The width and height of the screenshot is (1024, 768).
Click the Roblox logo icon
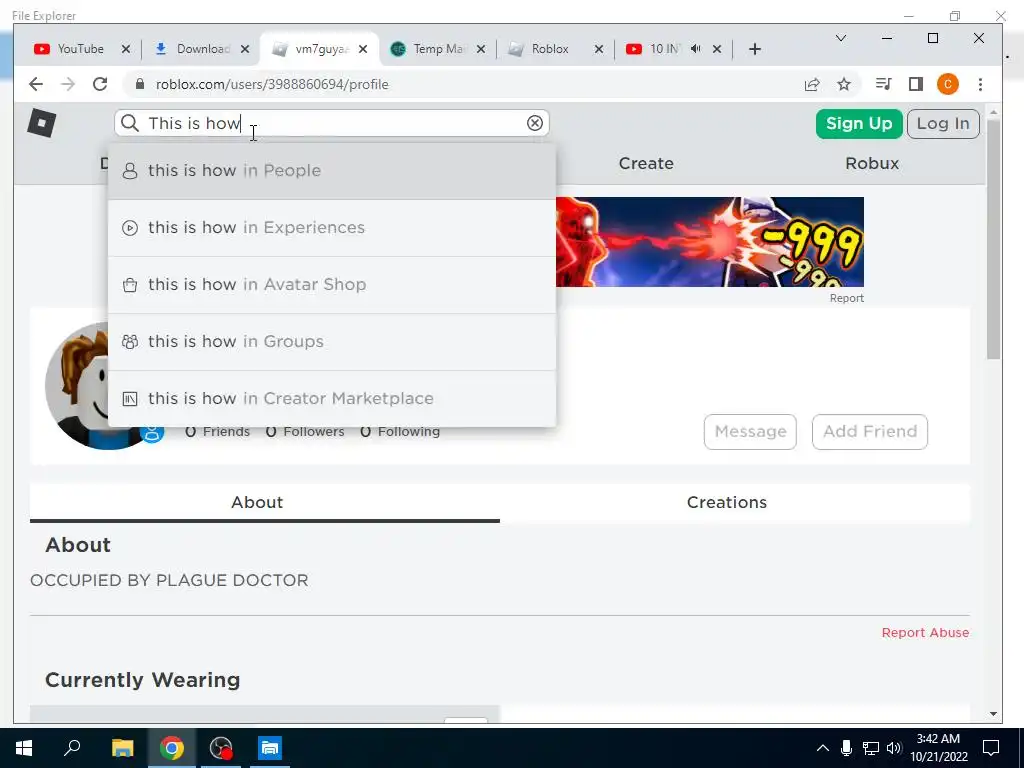coord(42,123)
